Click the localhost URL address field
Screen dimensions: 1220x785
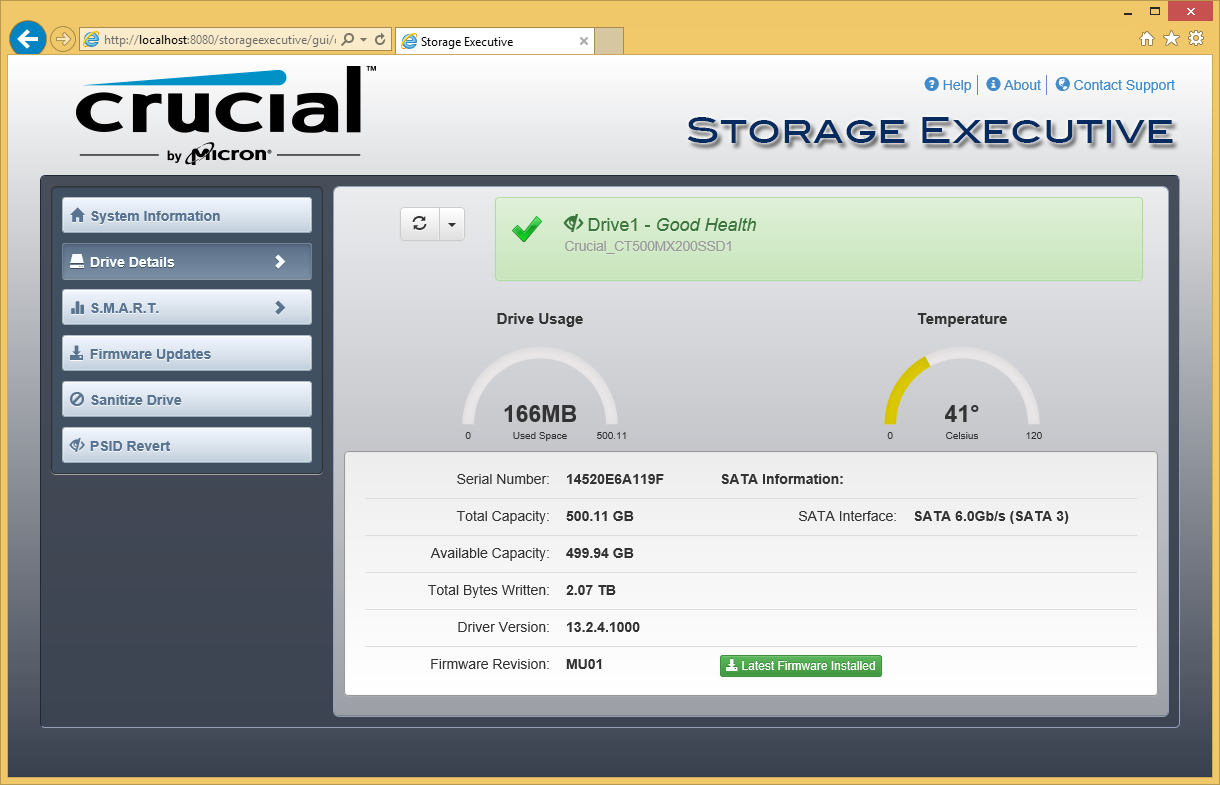tap(219, 40)
